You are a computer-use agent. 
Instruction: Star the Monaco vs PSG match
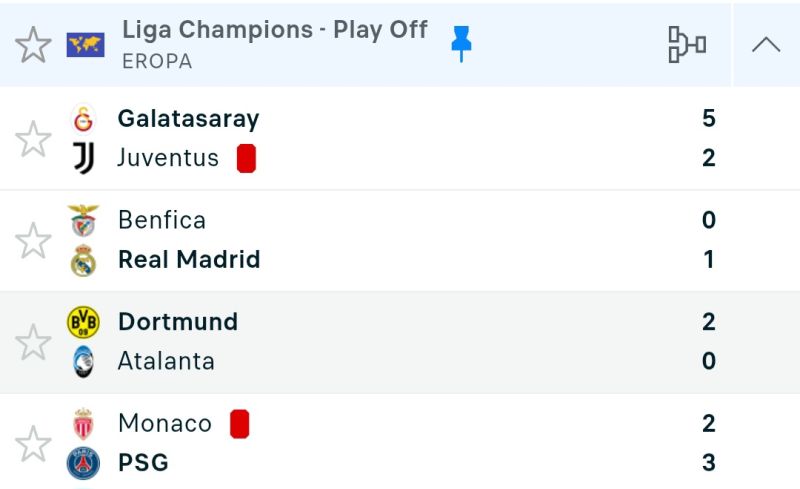tap(33, 444)
